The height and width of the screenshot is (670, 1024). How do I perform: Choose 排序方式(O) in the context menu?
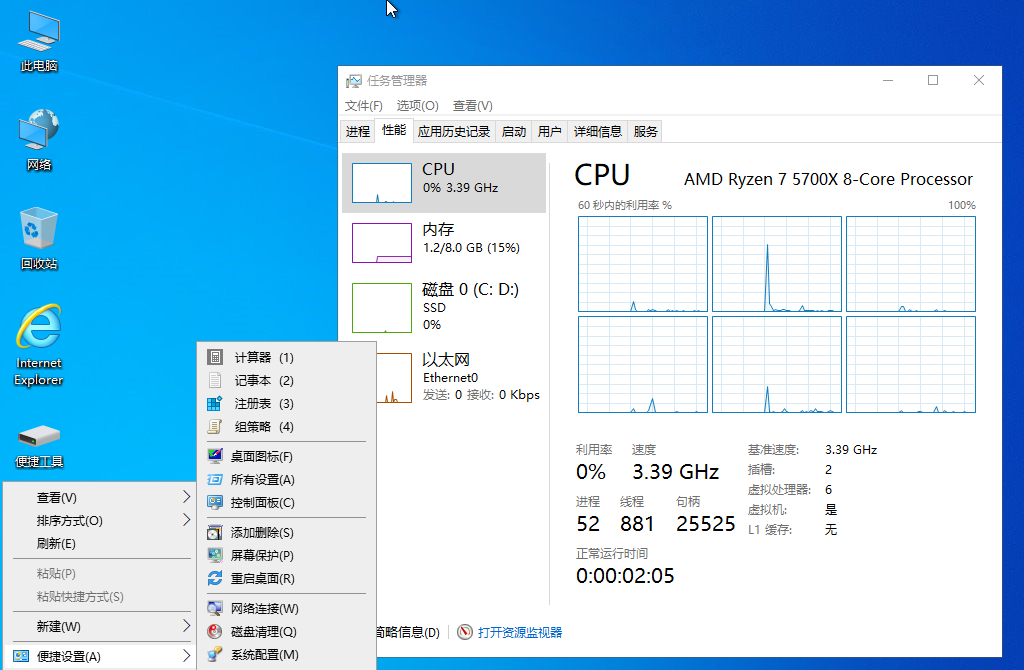(98, 520)
